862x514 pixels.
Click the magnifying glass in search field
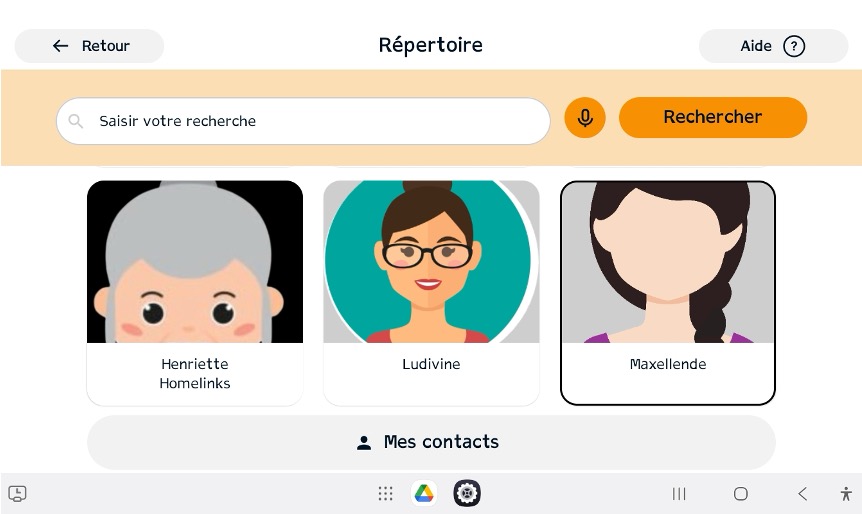(x=76, y=121)
